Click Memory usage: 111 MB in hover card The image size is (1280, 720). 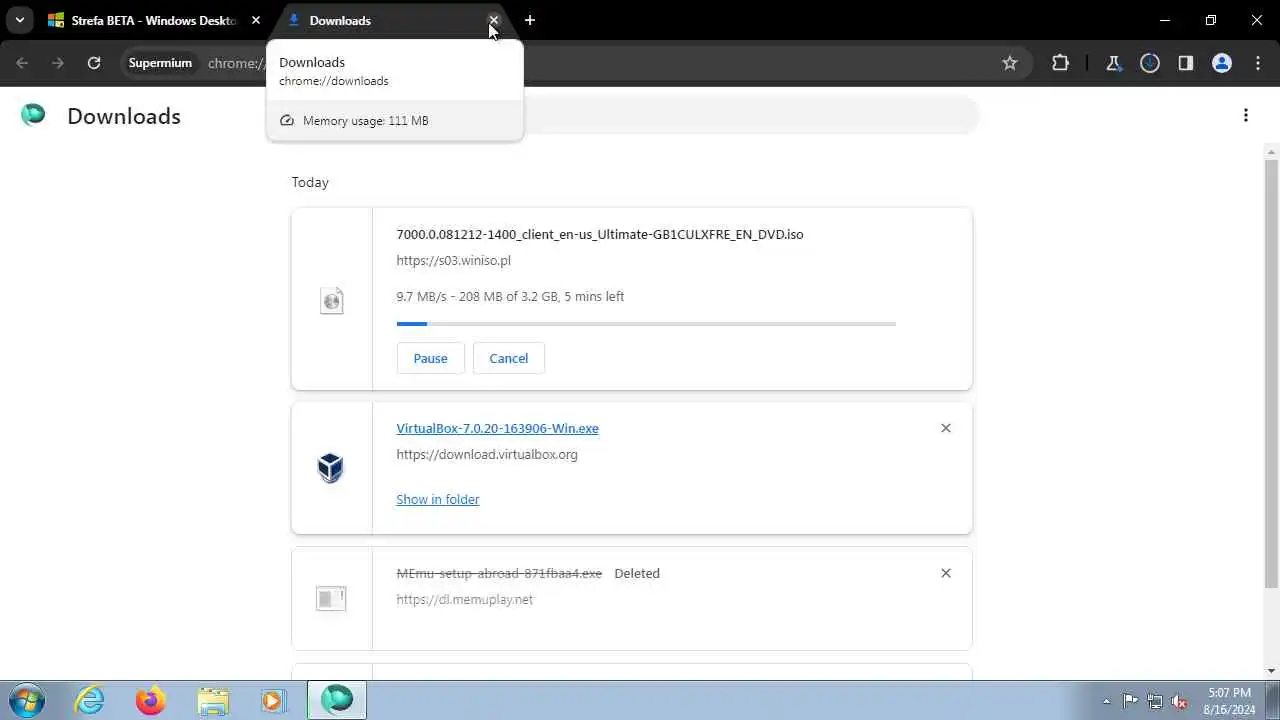365,120
